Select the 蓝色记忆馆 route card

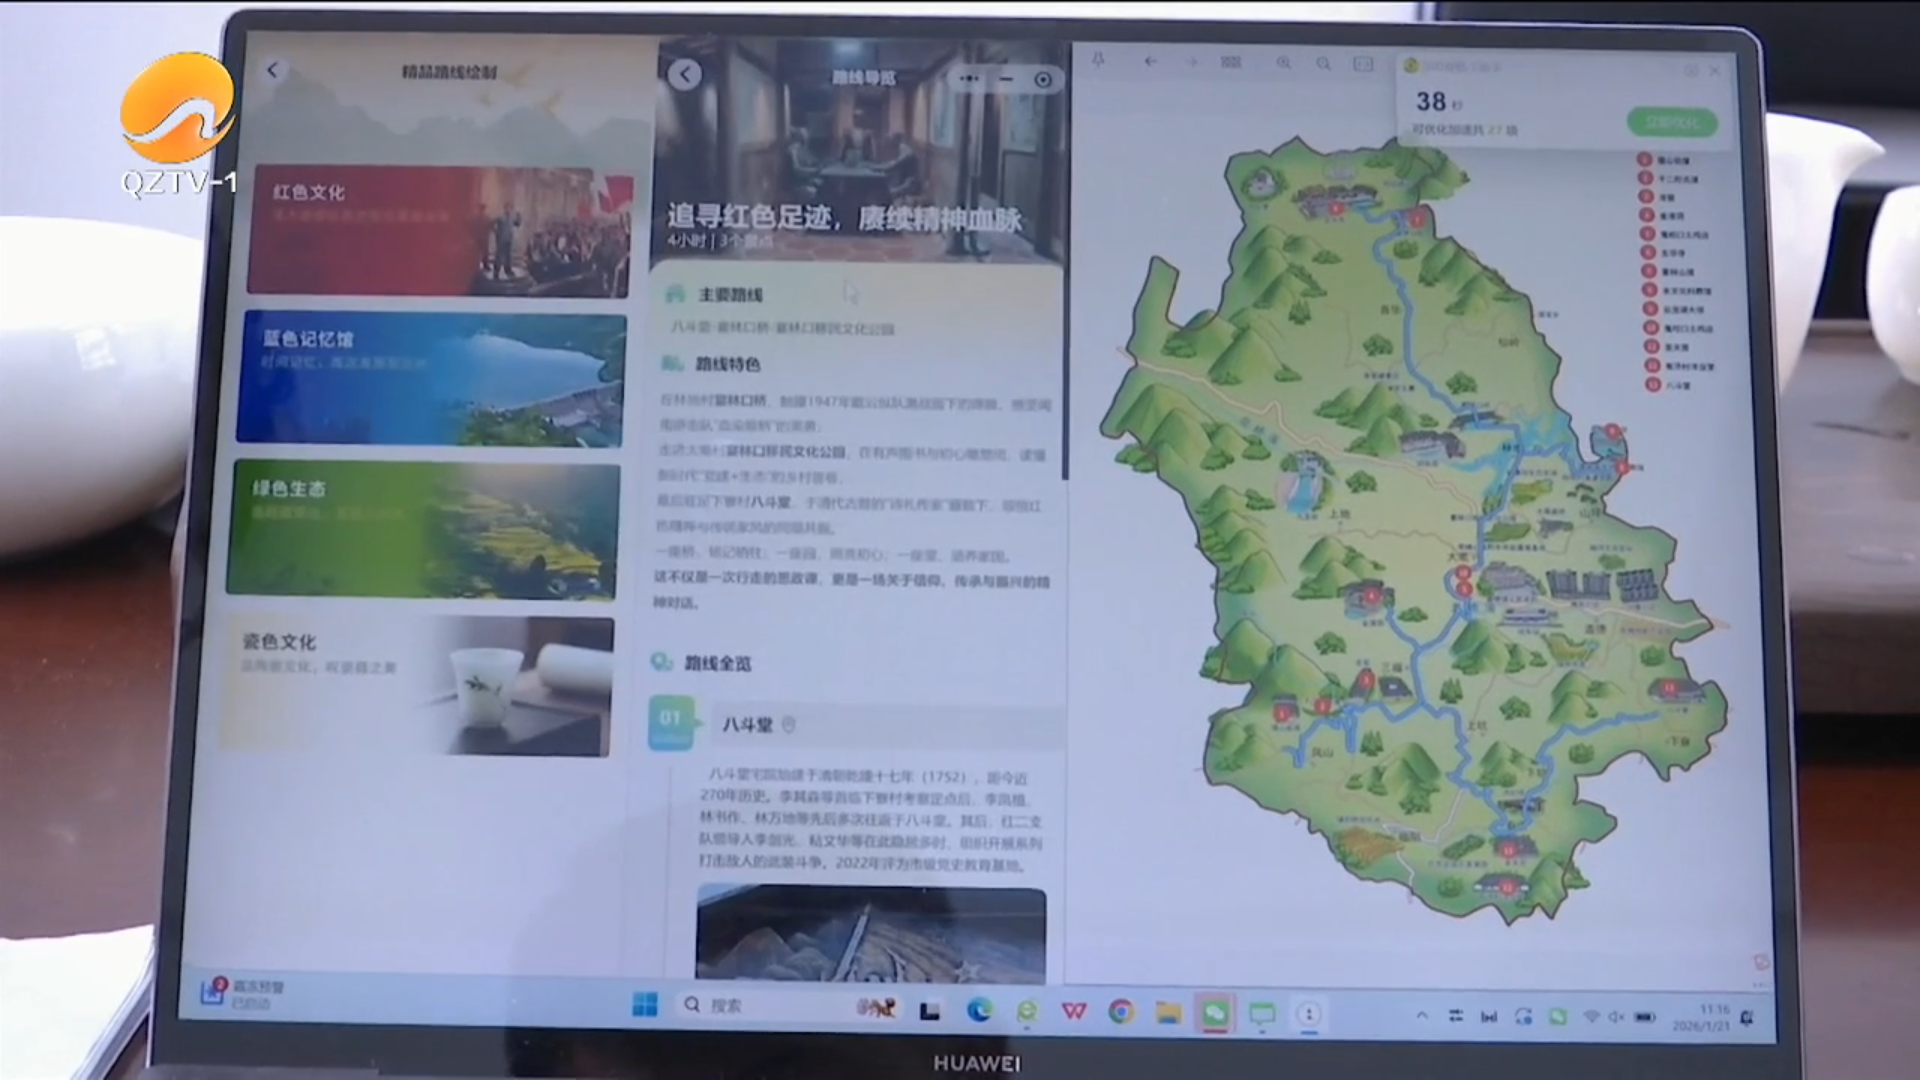pos(432,379)
